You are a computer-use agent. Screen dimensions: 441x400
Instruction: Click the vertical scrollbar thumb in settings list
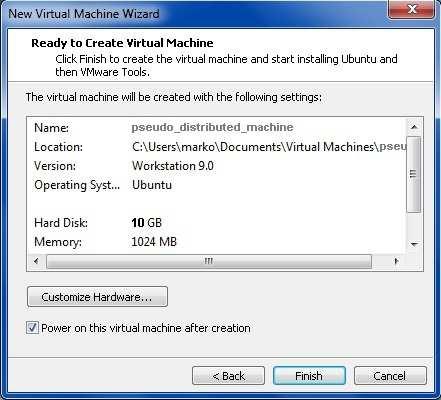click(x=414, y=174)
